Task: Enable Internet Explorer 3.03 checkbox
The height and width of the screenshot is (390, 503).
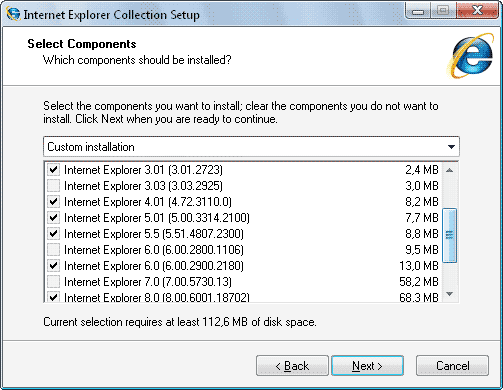Action: (53, 186)
